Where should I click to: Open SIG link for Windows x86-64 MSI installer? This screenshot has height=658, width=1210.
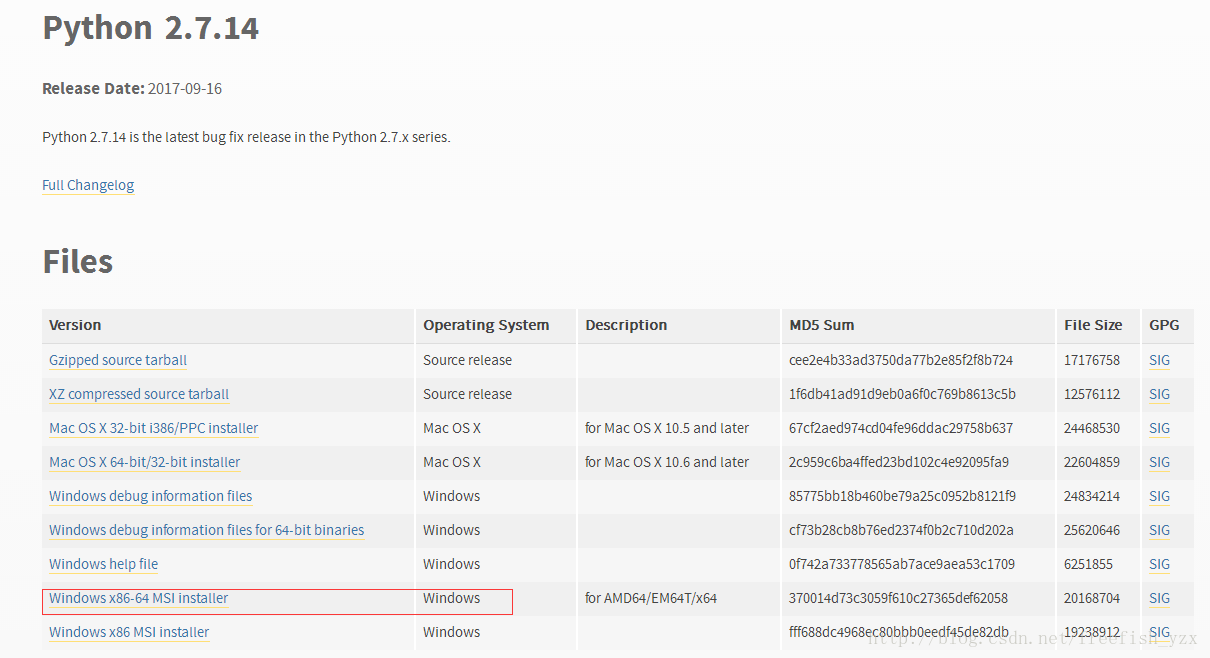coord(1159,598)
